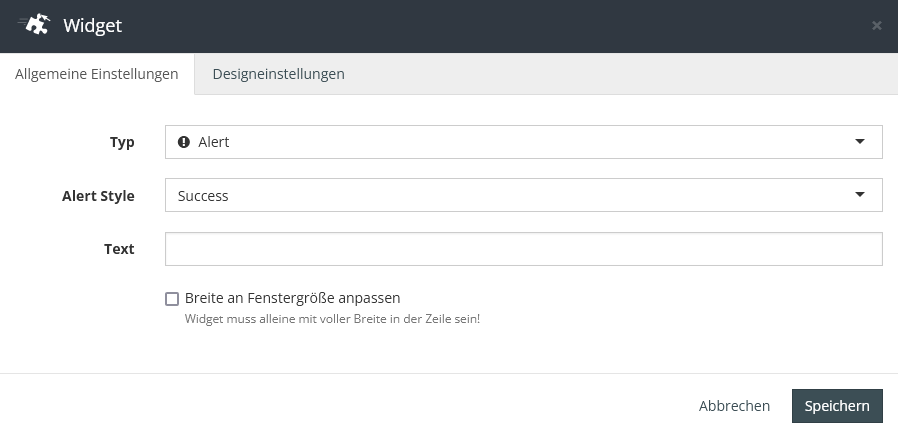Click the Abbrechen button
Image resolution: width=898 pixels, height=438 pixels.
tap(734, 406)
